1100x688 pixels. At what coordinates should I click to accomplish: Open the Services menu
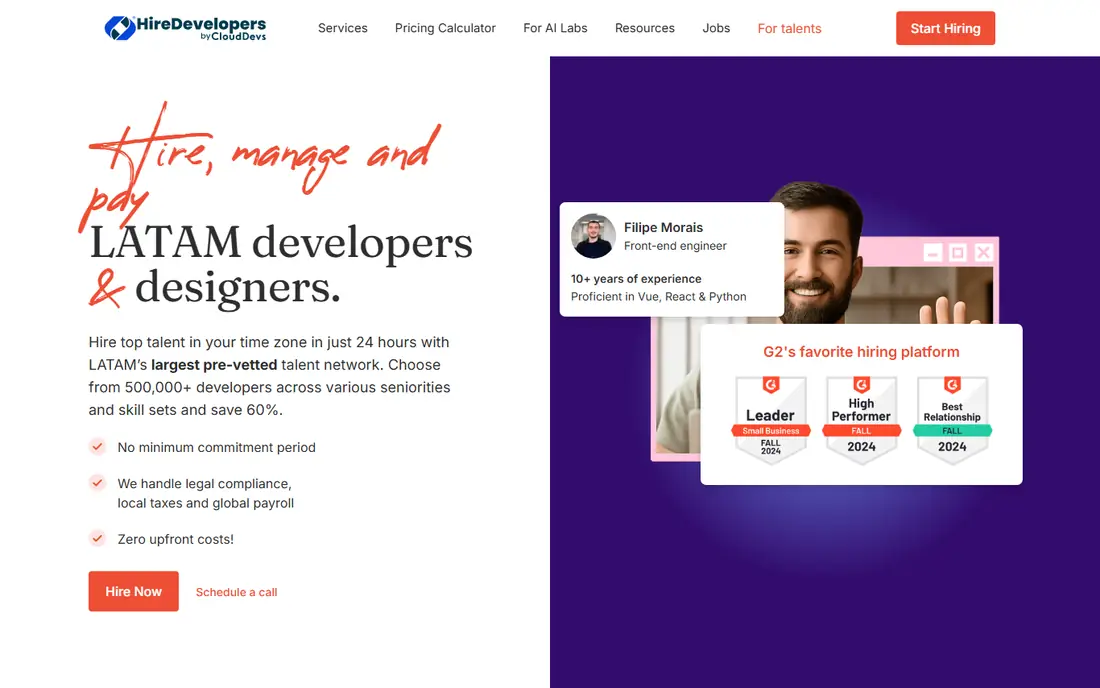pos(342,28)
